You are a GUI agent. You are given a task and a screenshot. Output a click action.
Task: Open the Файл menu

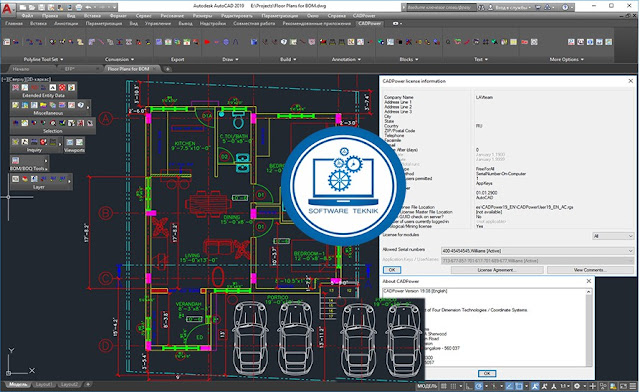point(27,16)
